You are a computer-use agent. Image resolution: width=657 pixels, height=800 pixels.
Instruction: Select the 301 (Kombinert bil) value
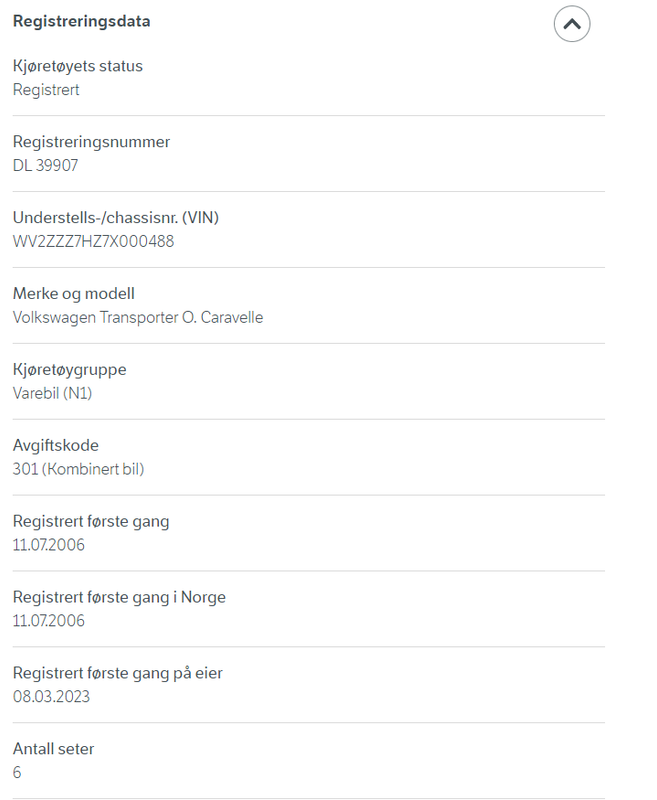click(79, 469)
